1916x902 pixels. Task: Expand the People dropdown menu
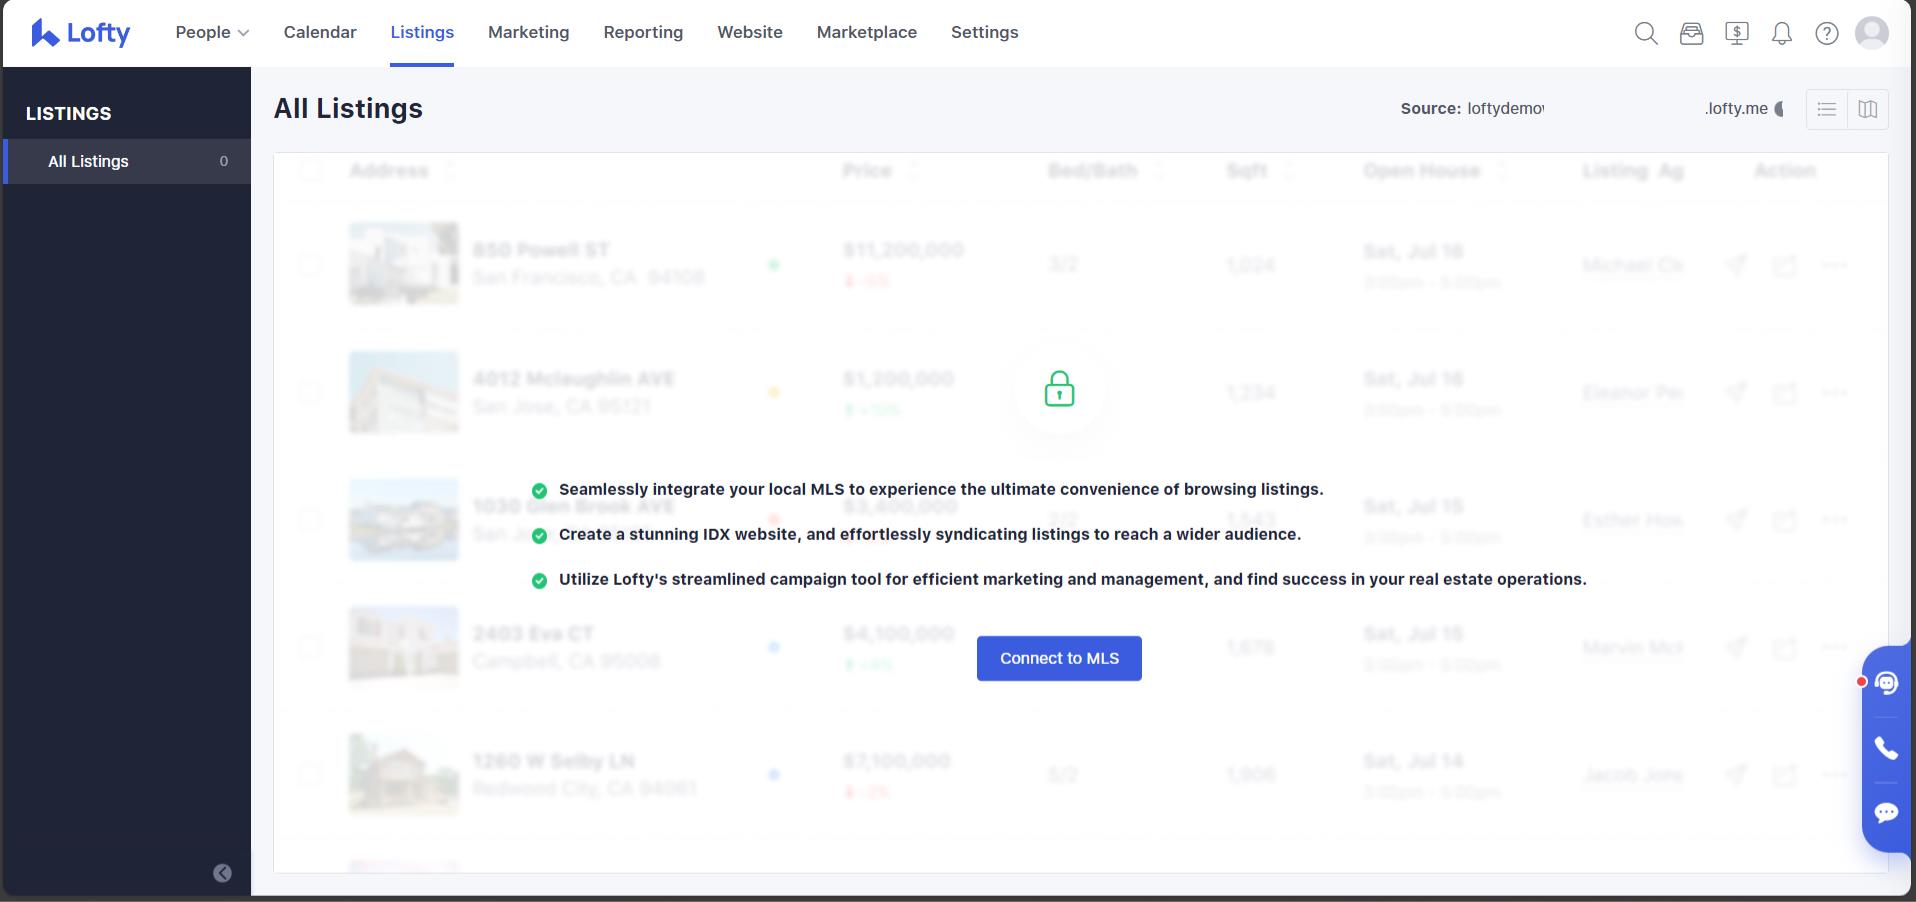tap(212, 32)
